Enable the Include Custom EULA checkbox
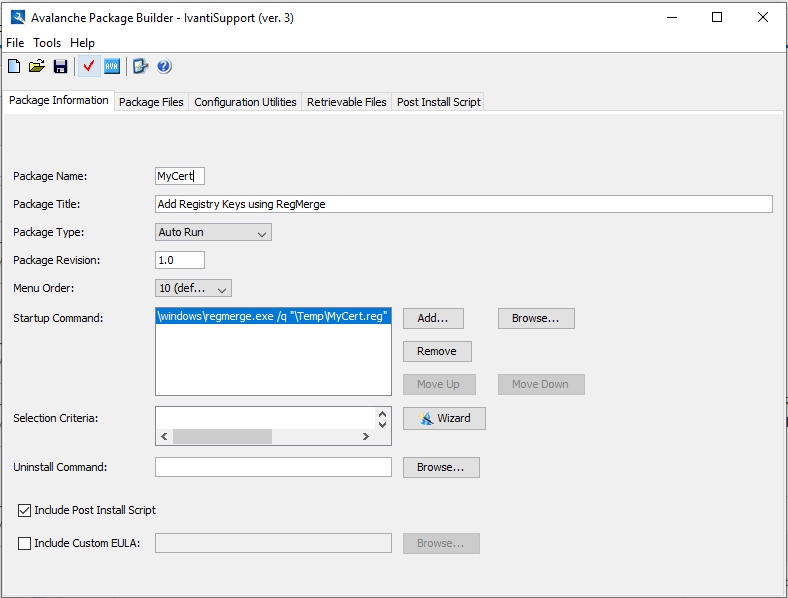This screenshot has width=788, height=598. coord(24,544)
